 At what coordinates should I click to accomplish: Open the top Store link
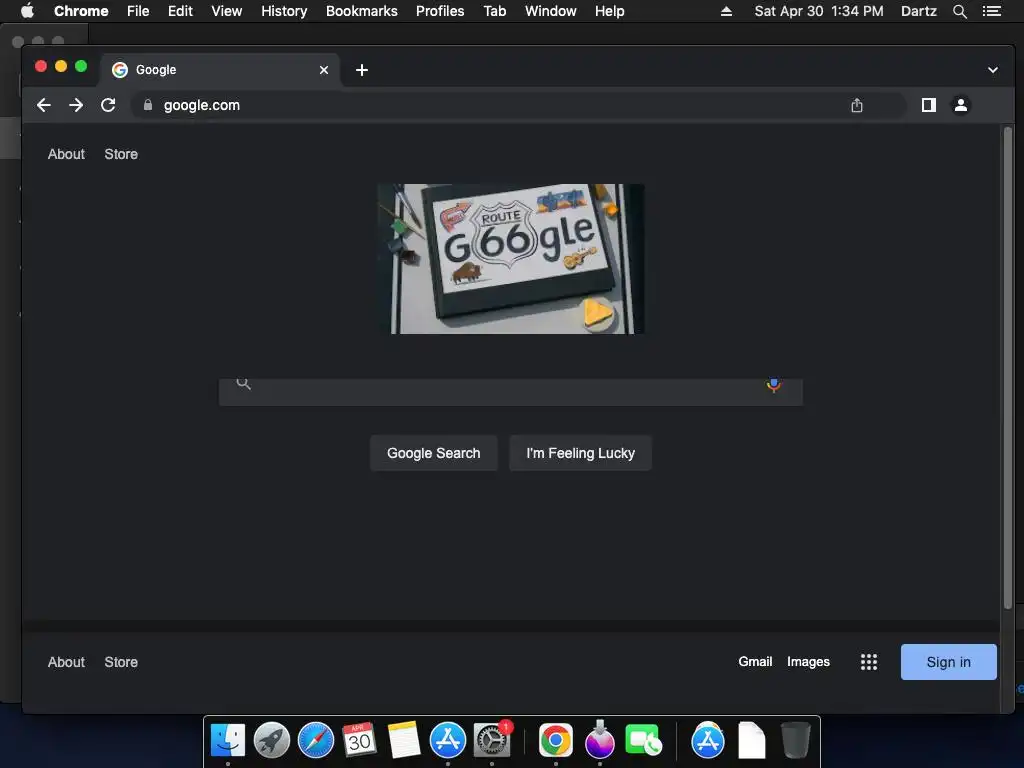pos(121,154)
